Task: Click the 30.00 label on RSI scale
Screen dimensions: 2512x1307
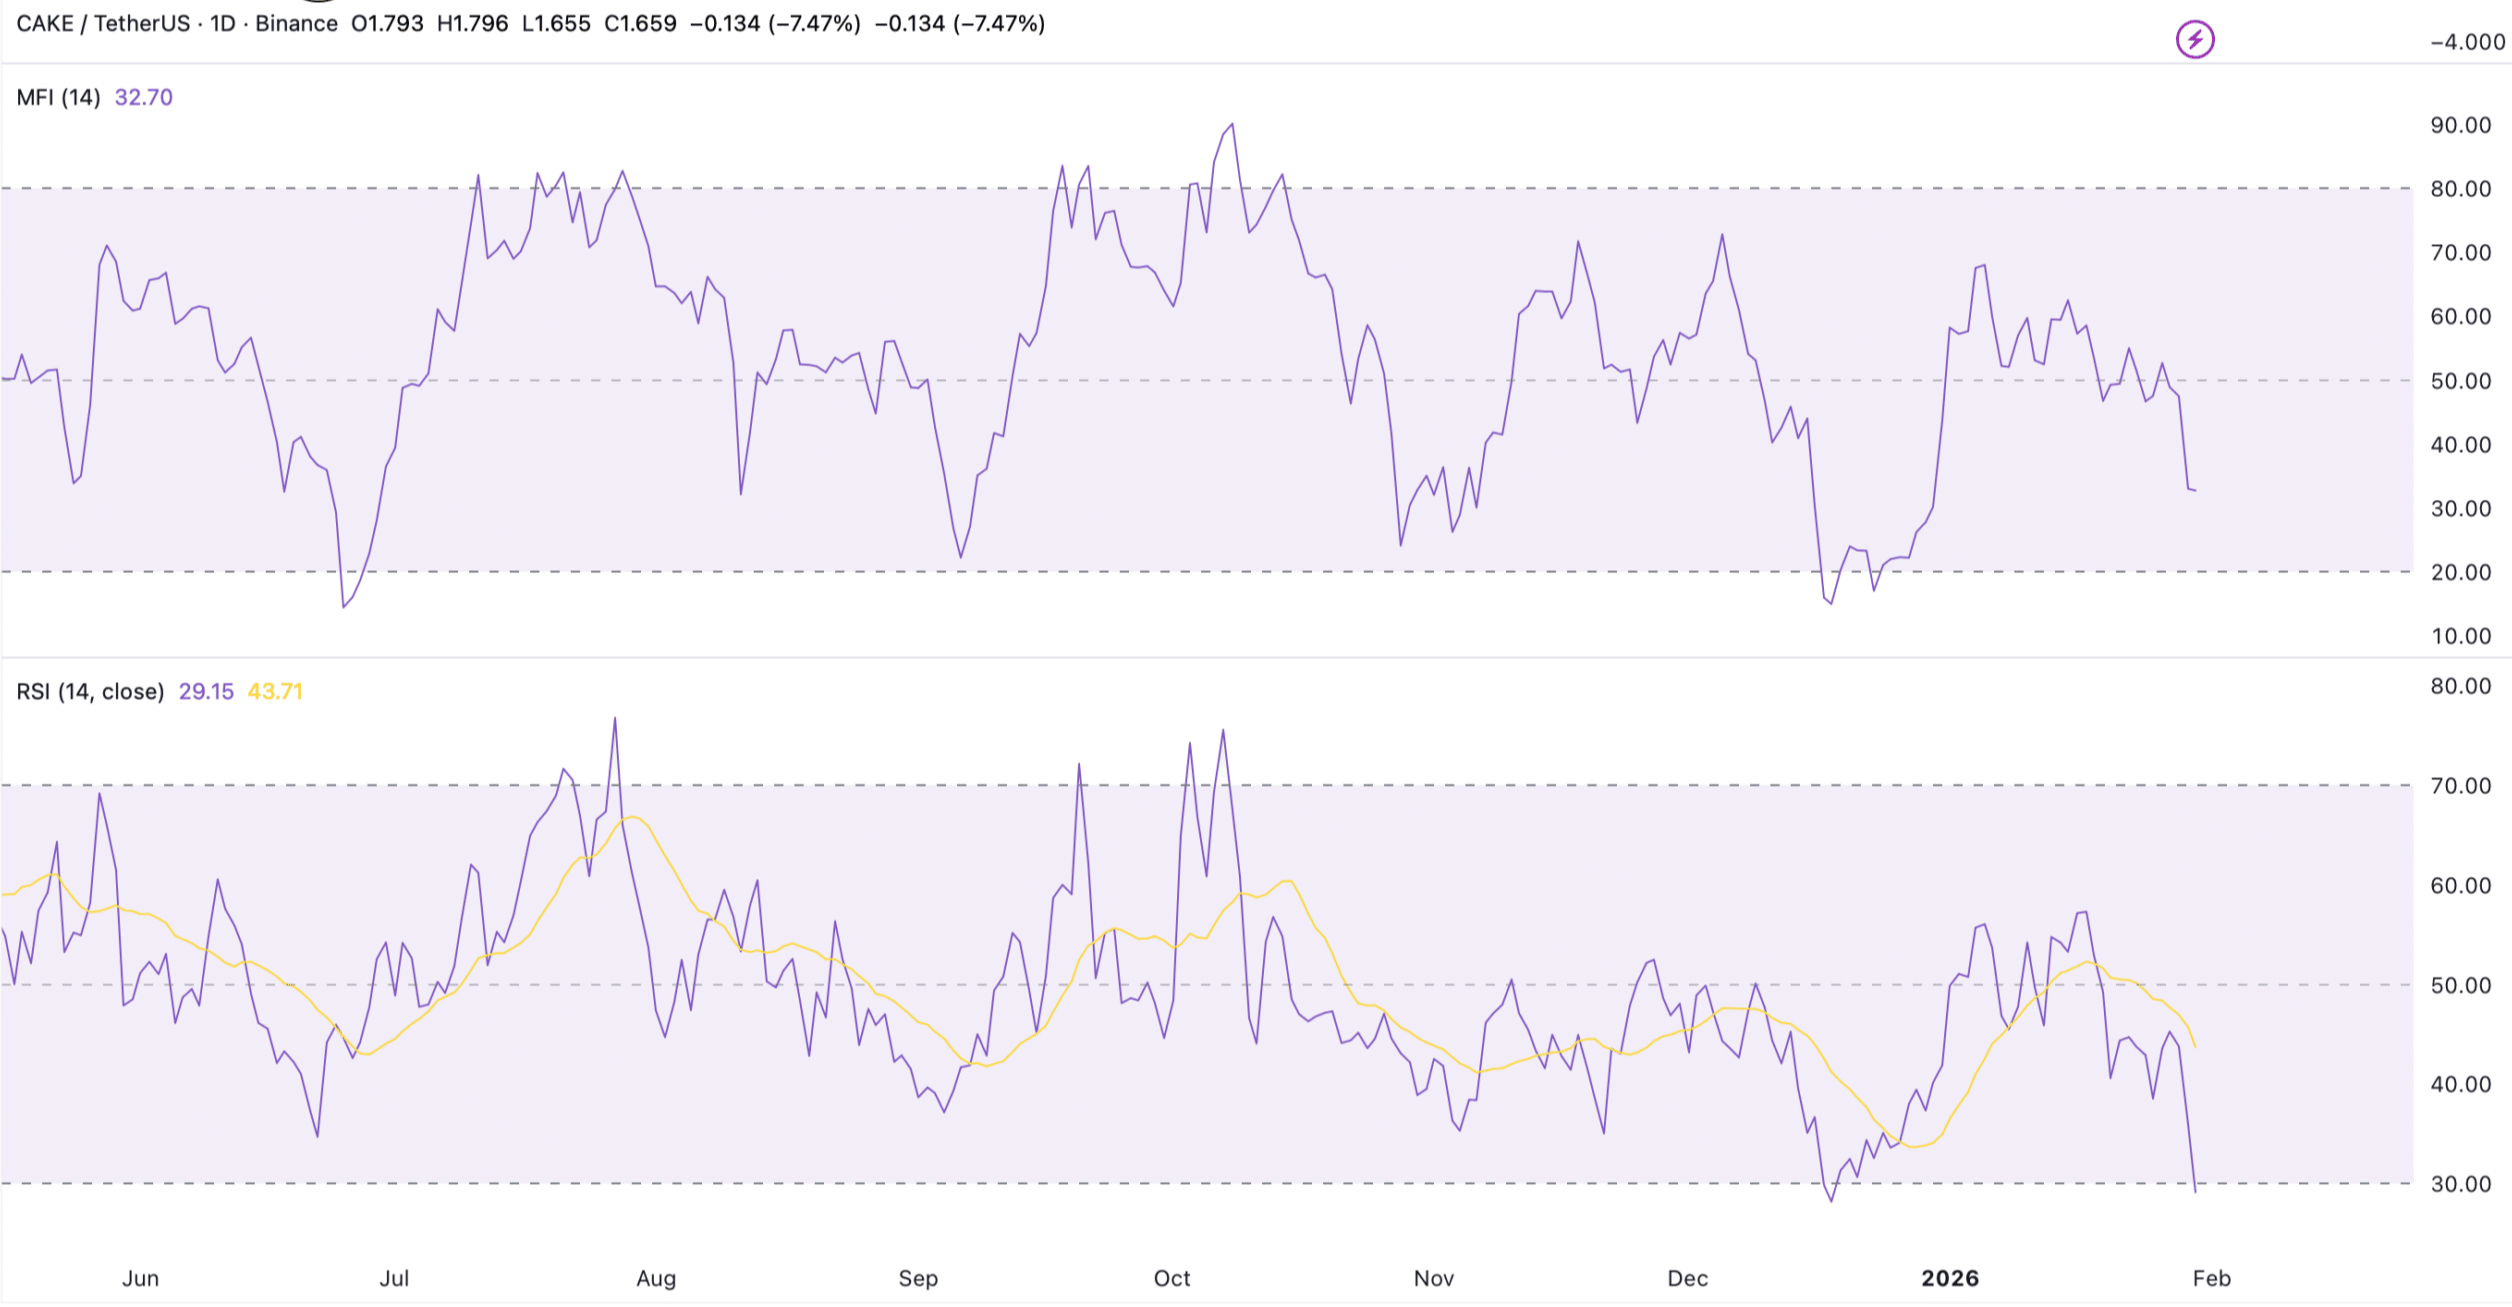Action: point(2460,1184)
